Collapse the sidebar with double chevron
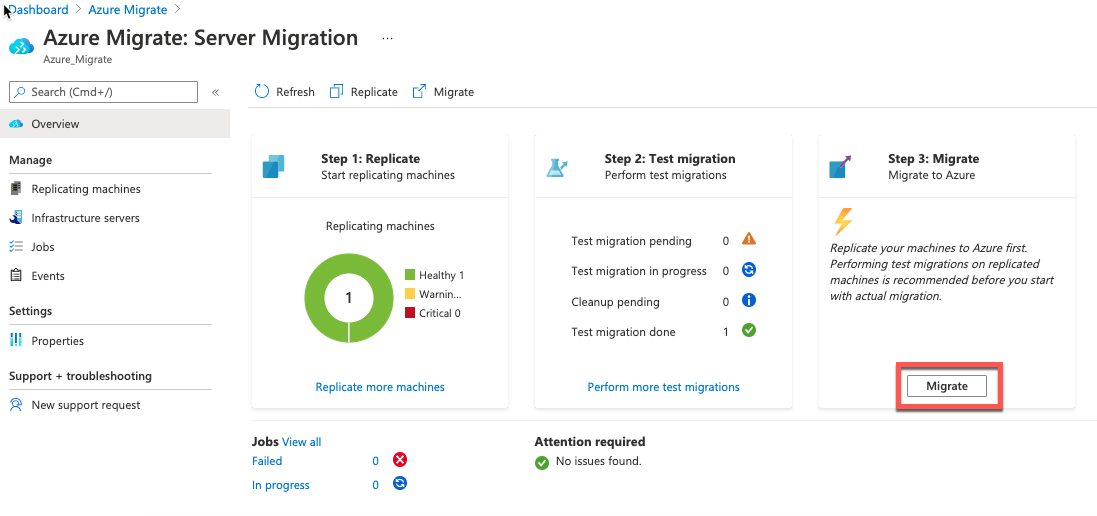The height and width of the screenshot is (516, 1097). tap(215, 92)
